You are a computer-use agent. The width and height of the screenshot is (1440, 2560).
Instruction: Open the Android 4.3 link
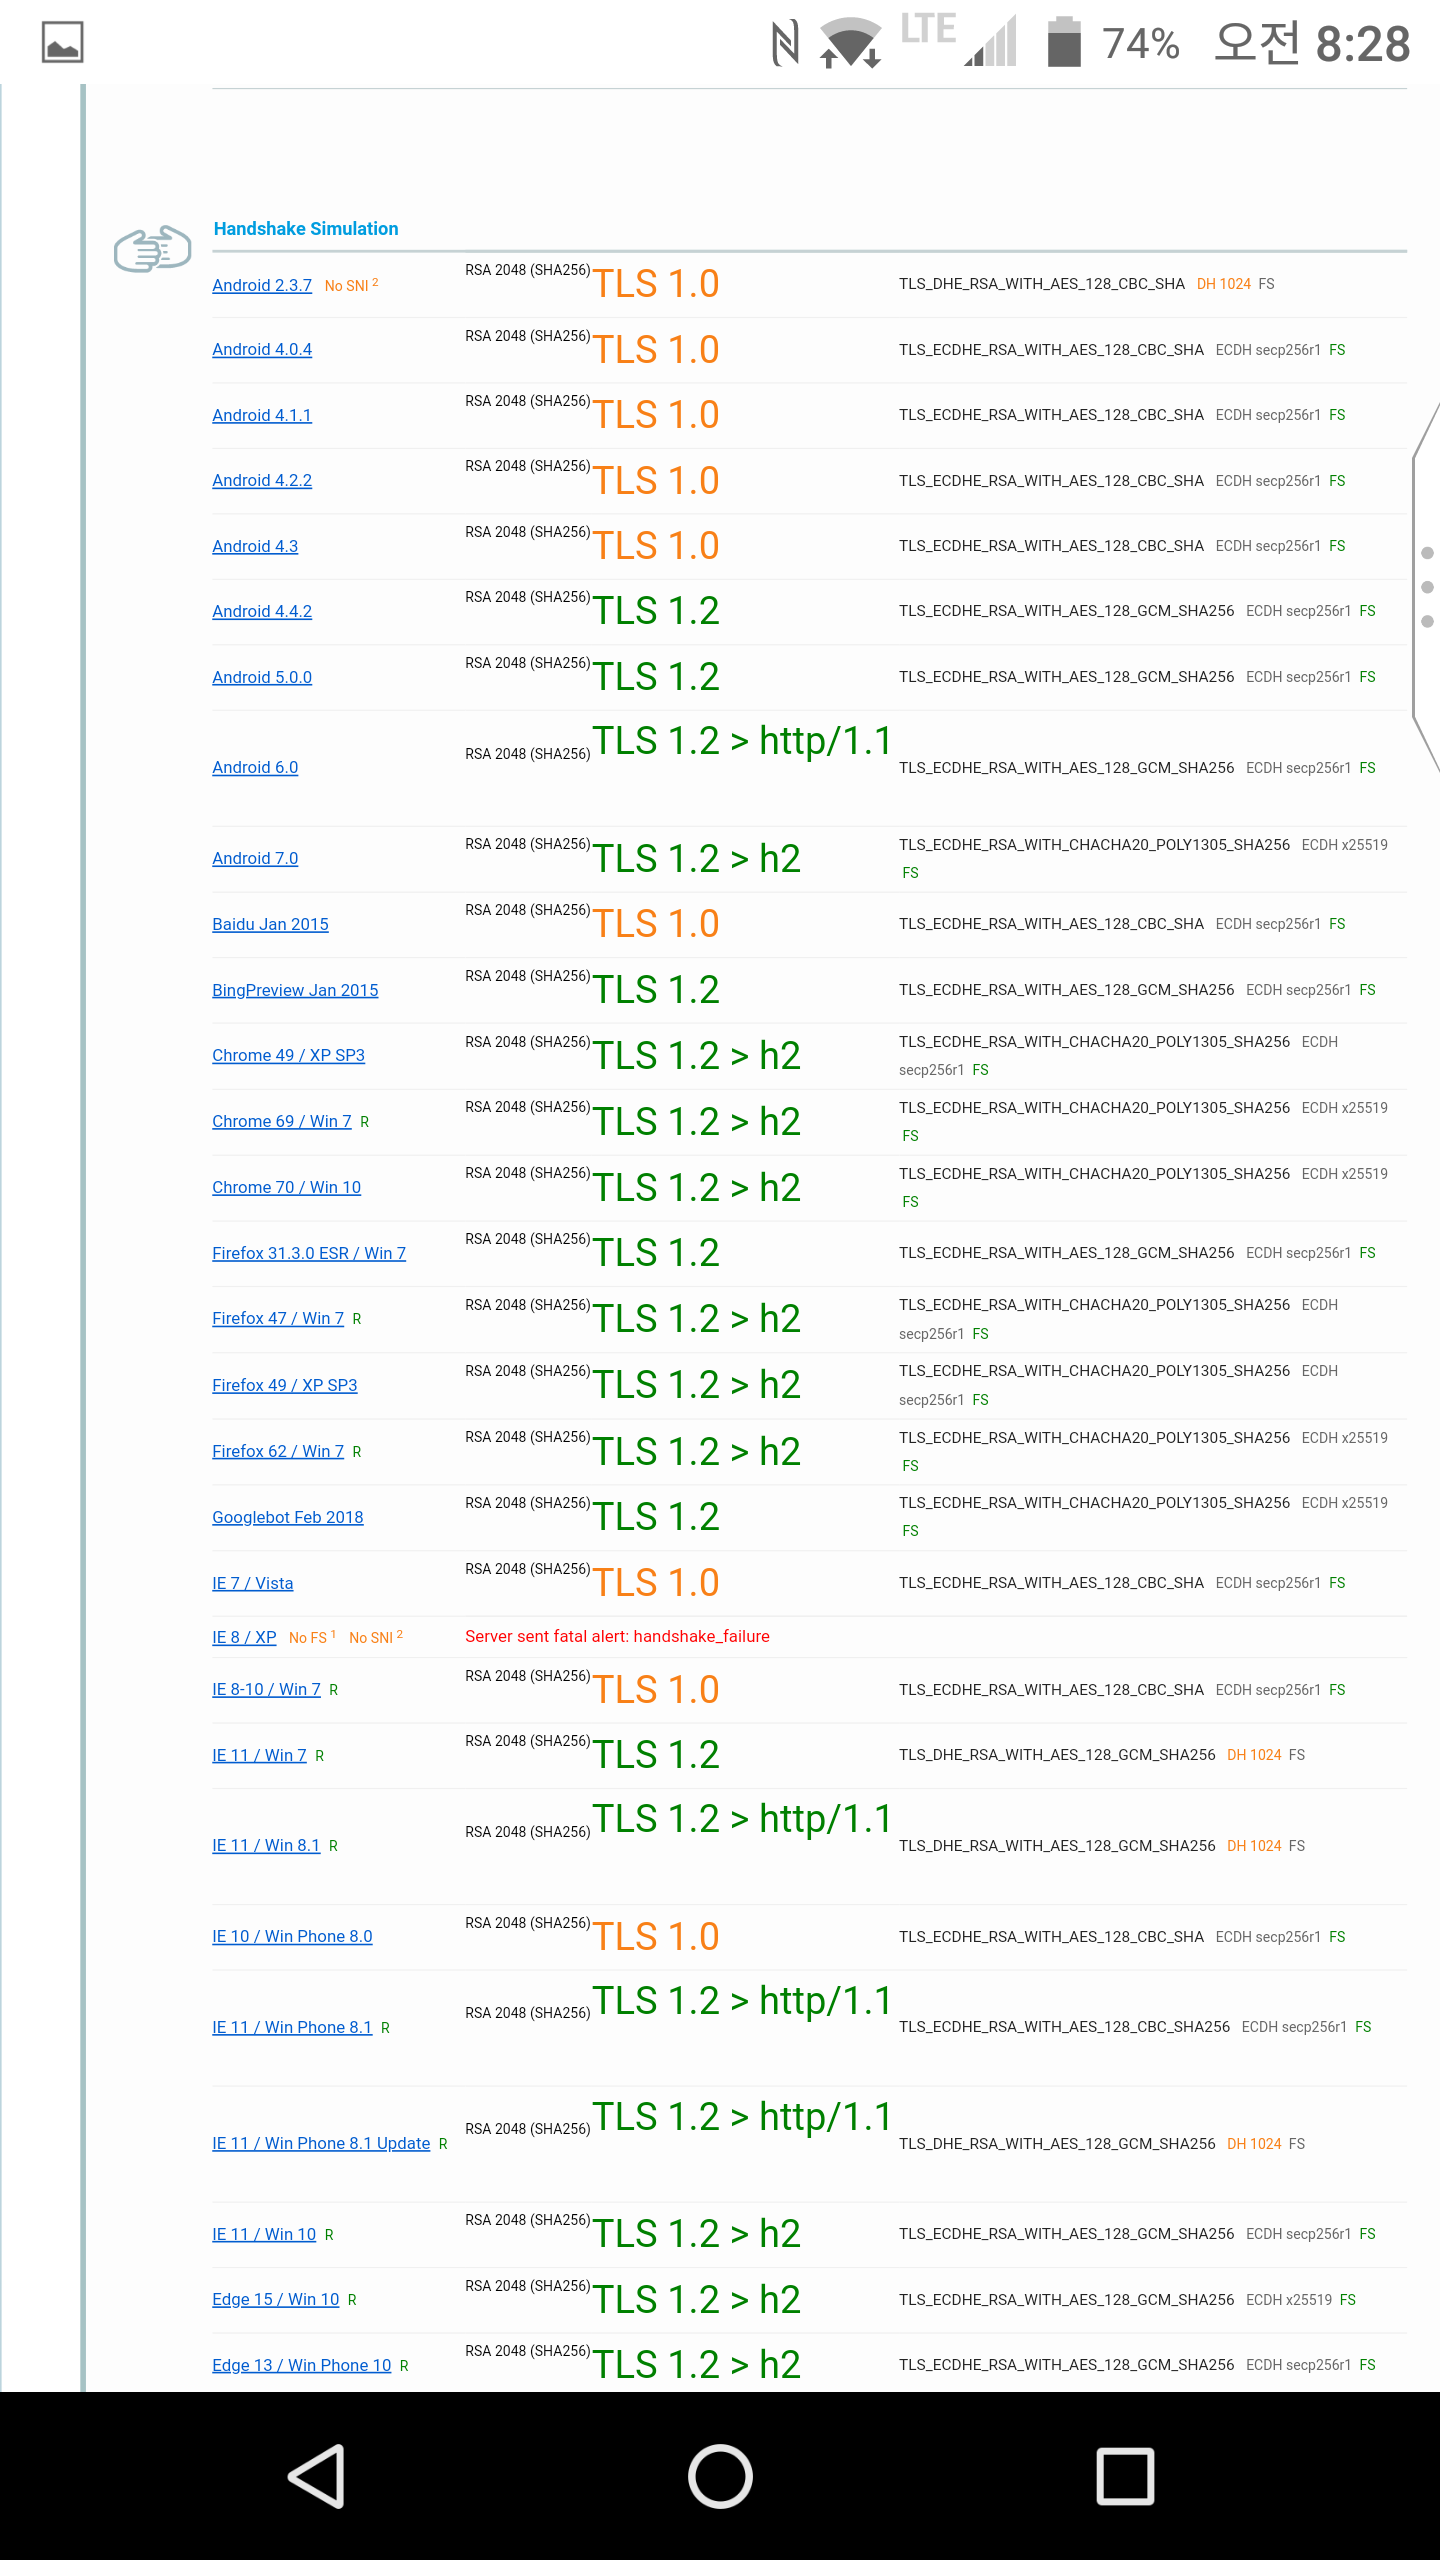[255, 546]
